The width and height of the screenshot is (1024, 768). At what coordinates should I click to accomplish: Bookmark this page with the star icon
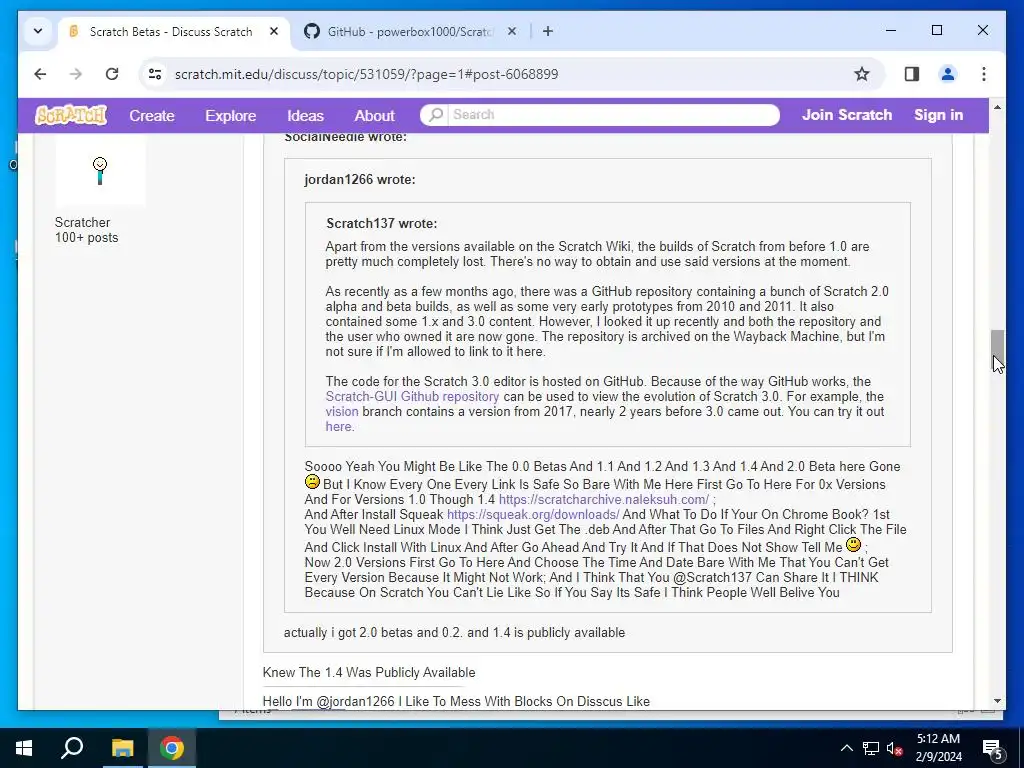(862, 74)
